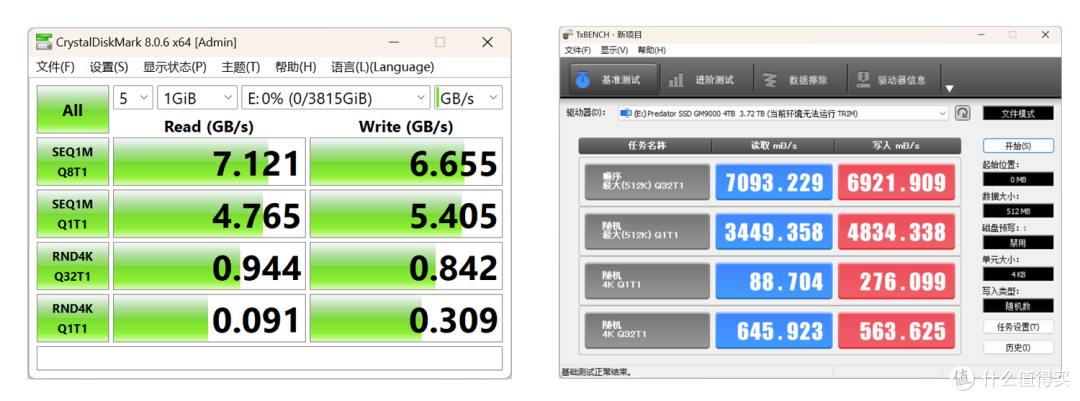Click the 数据大小 field showing 512 MB
Viewport: 1080px width, 401px height.
pyautogui.click(x=1018, y=211)
